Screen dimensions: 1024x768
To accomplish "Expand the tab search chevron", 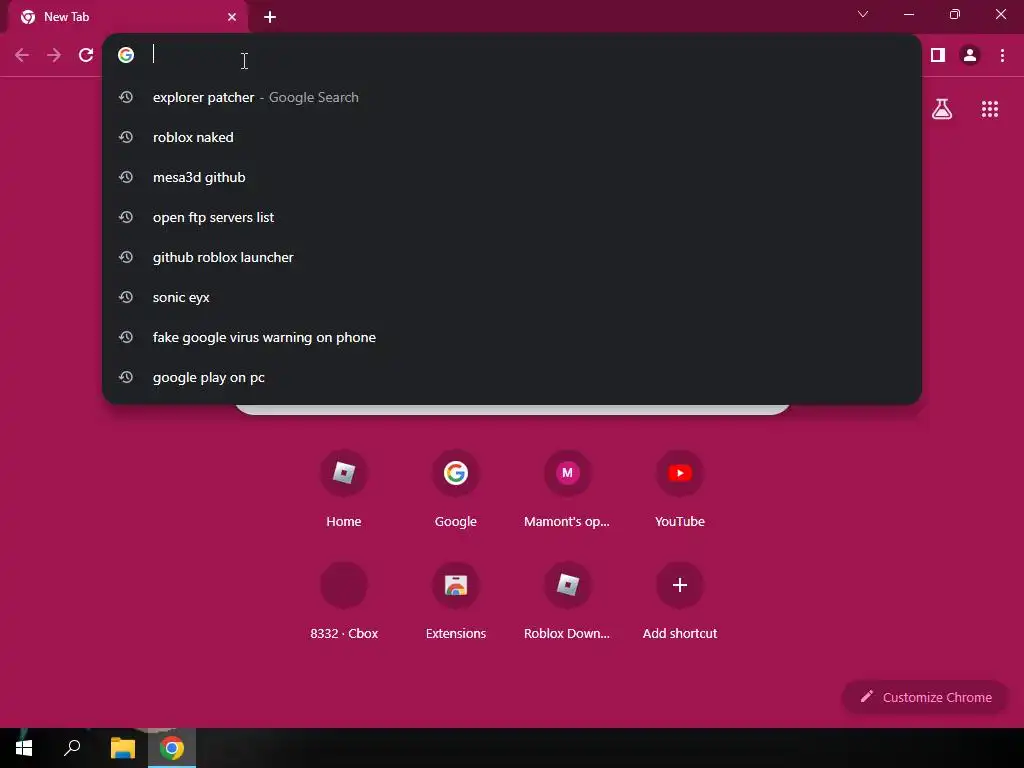I will click(x=863, y=14).
